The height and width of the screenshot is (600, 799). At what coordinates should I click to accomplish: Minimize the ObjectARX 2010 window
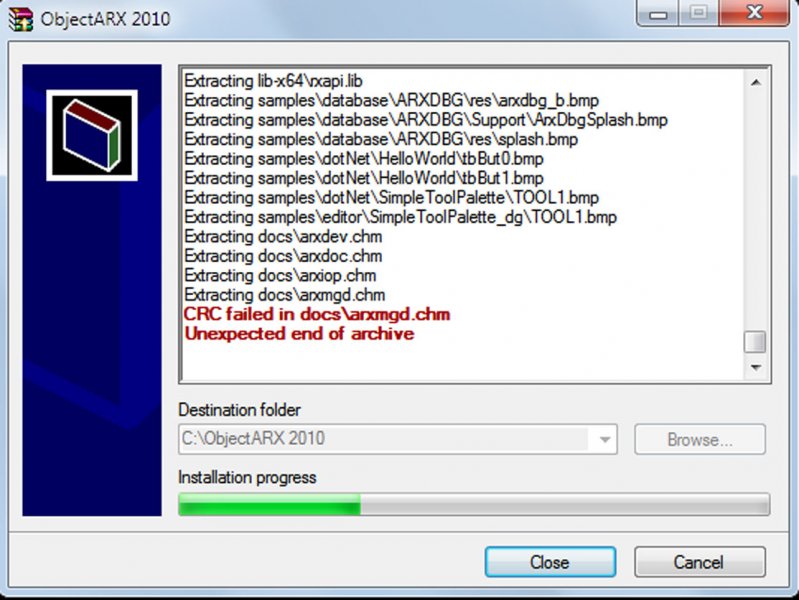point(658,13)
